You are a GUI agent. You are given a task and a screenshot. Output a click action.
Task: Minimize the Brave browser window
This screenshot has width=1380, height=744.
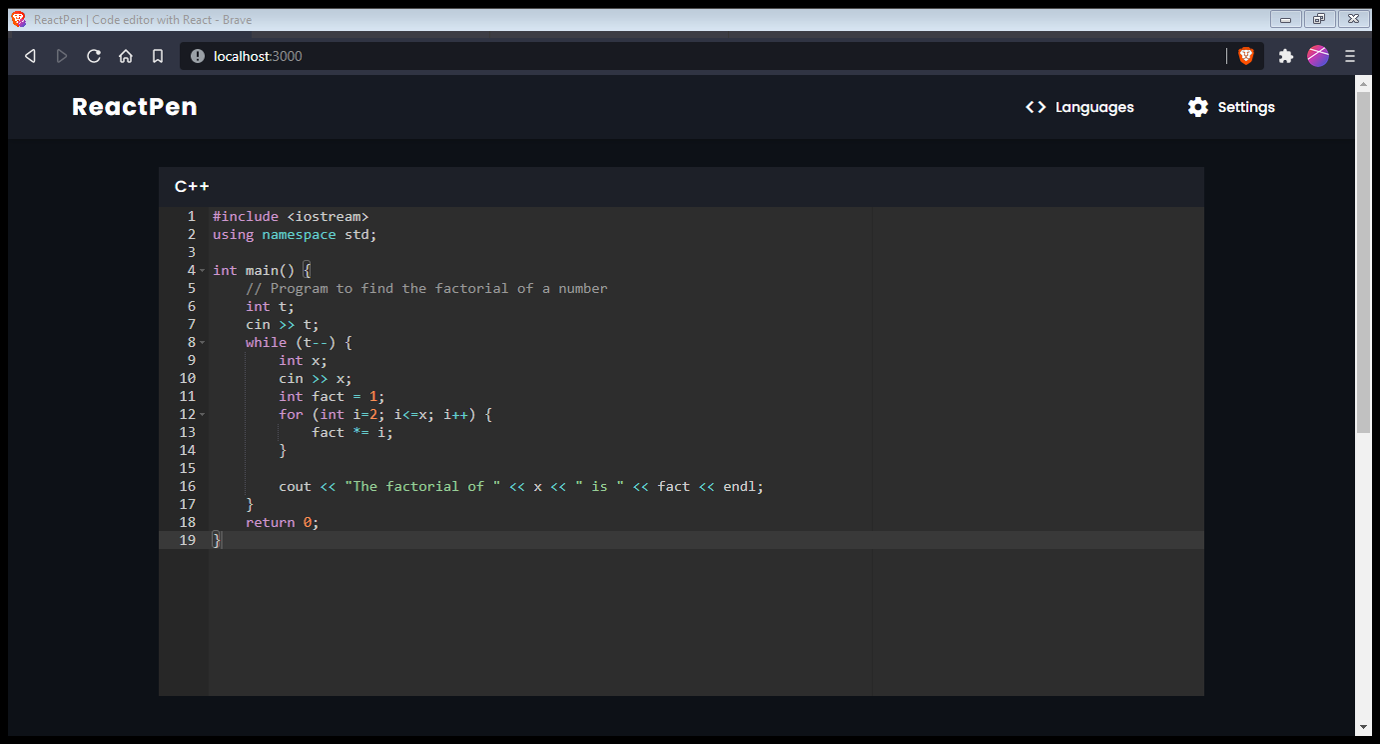click(1285, 19)
